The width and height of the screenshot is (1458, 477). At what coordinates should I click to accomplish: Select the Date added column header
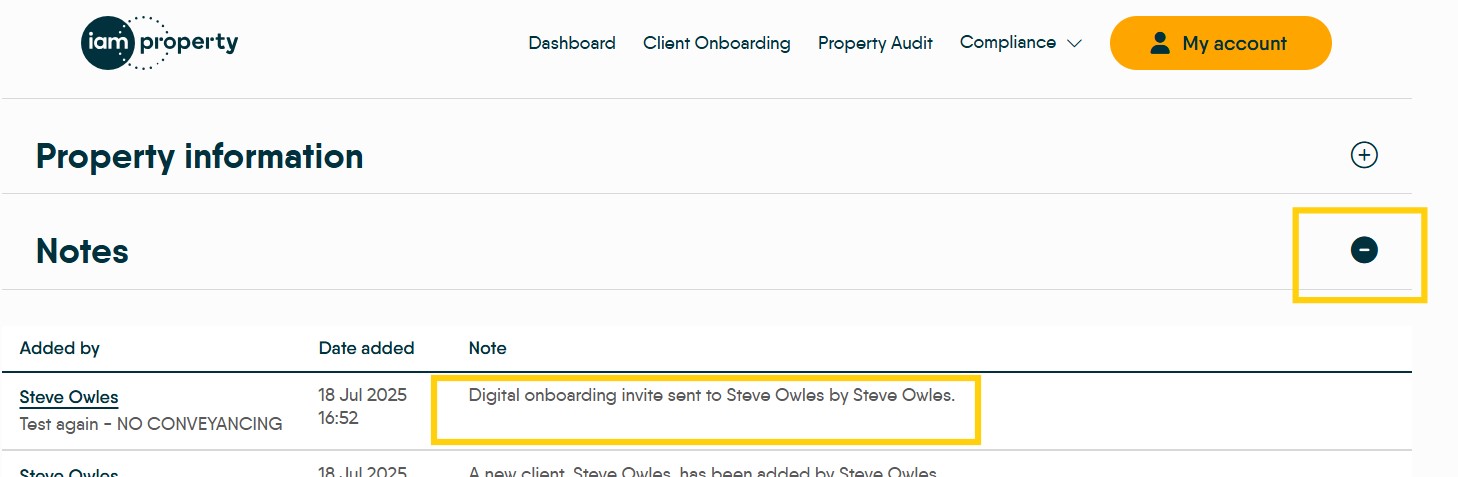(366, 348)
